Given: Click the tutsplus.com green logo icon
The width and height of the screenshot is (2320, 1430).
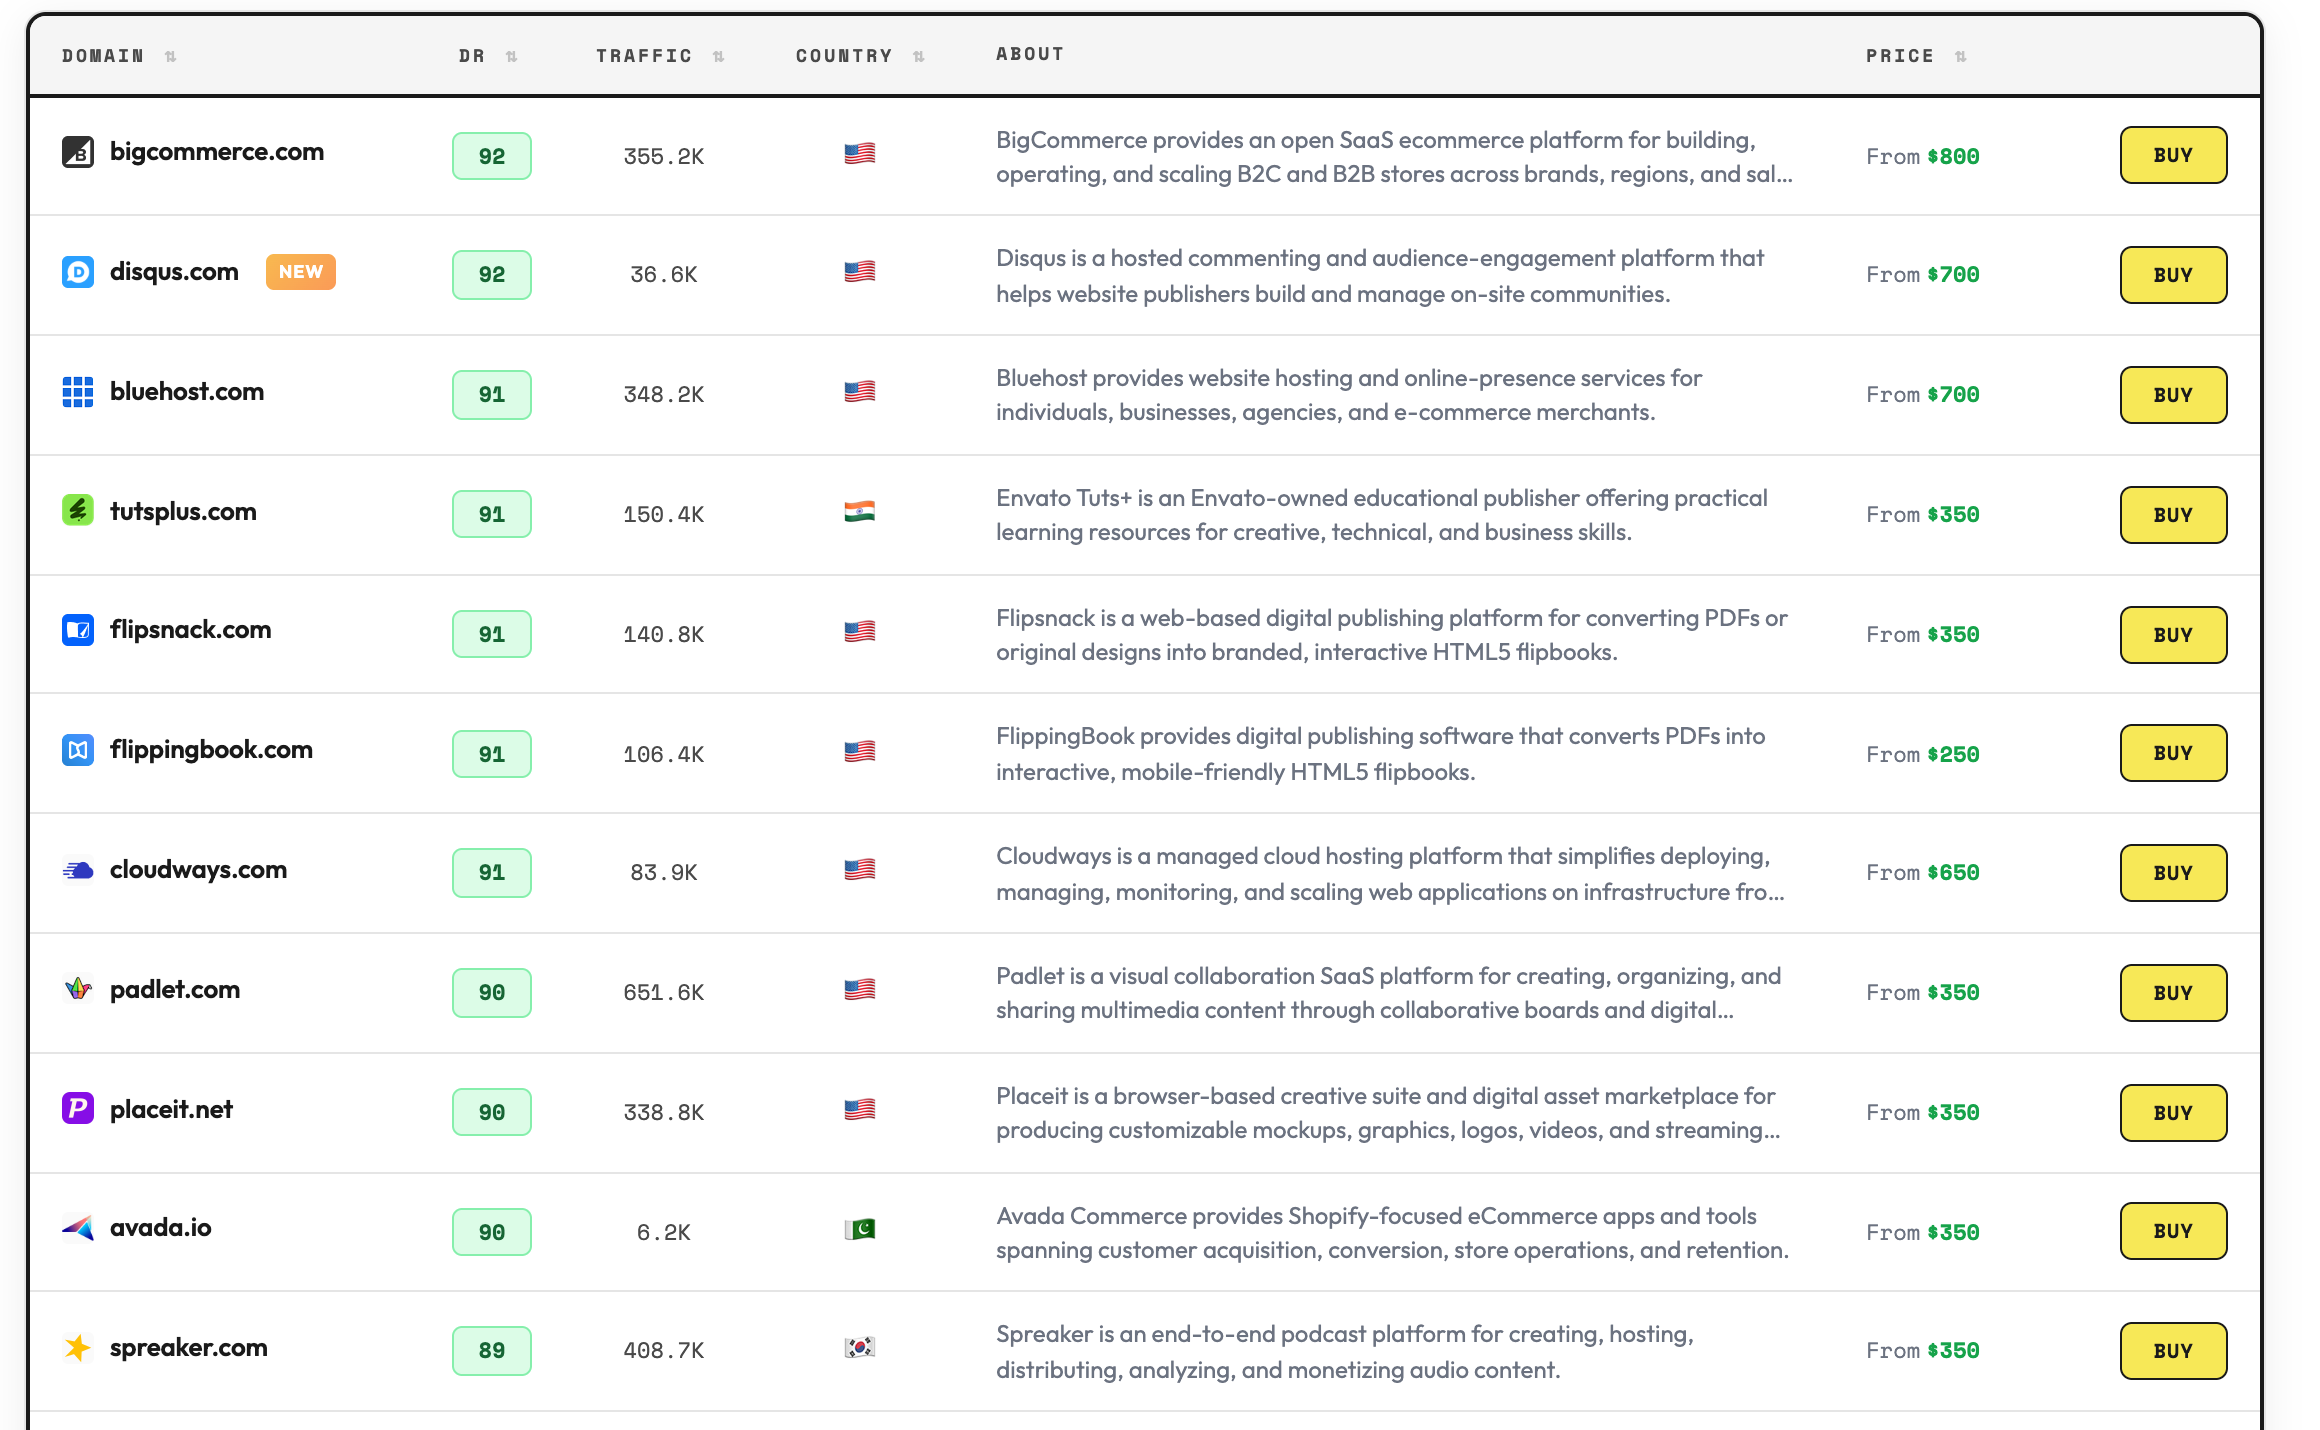Looking at the screenshot, I should [78, 510].
